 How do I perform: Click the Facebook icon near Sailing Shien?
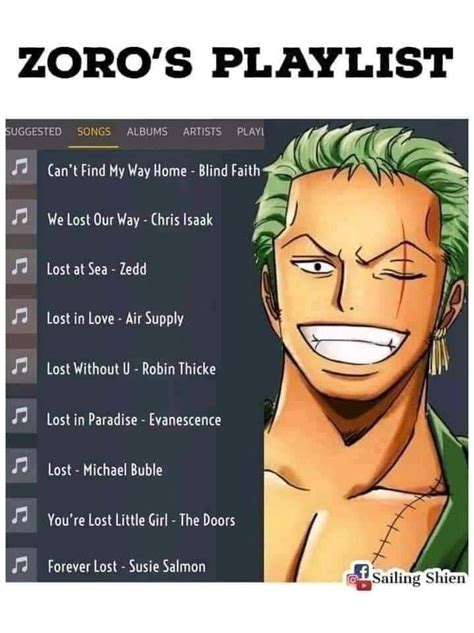363,570
